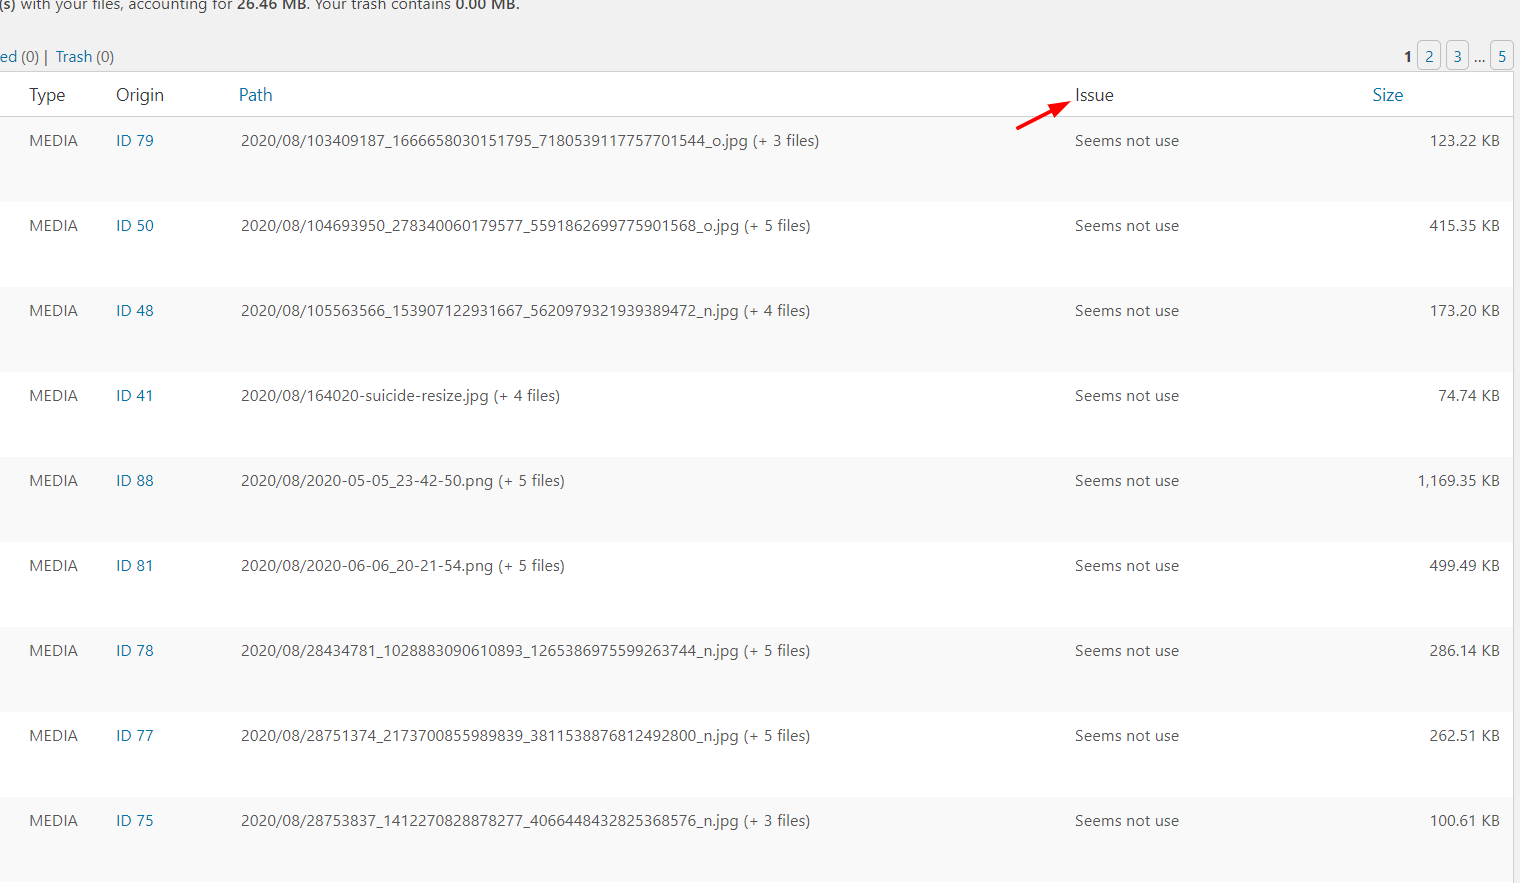
Task: Select path 2020/08/104693950_278340060179577 jpg
Action: (525, 226)
